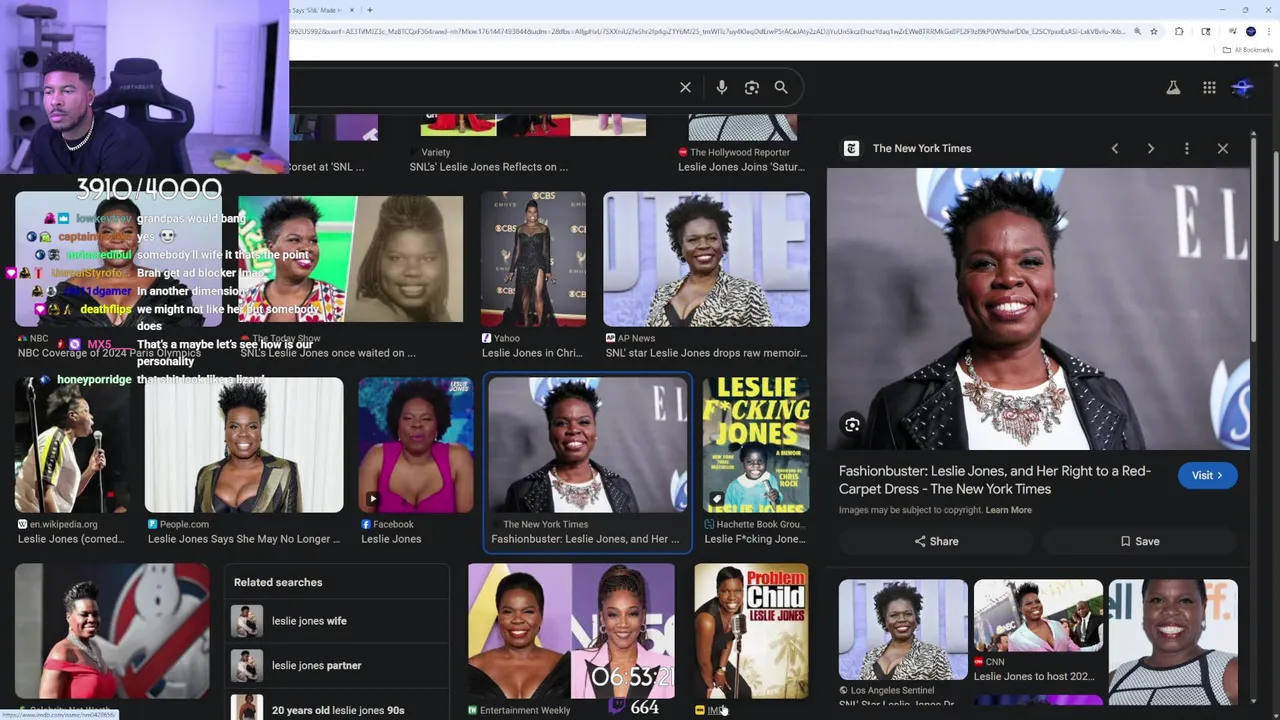The image size is (1280, 720).
Task: Open Los Angeles Sentinel related image
Action: coord(903,630)
